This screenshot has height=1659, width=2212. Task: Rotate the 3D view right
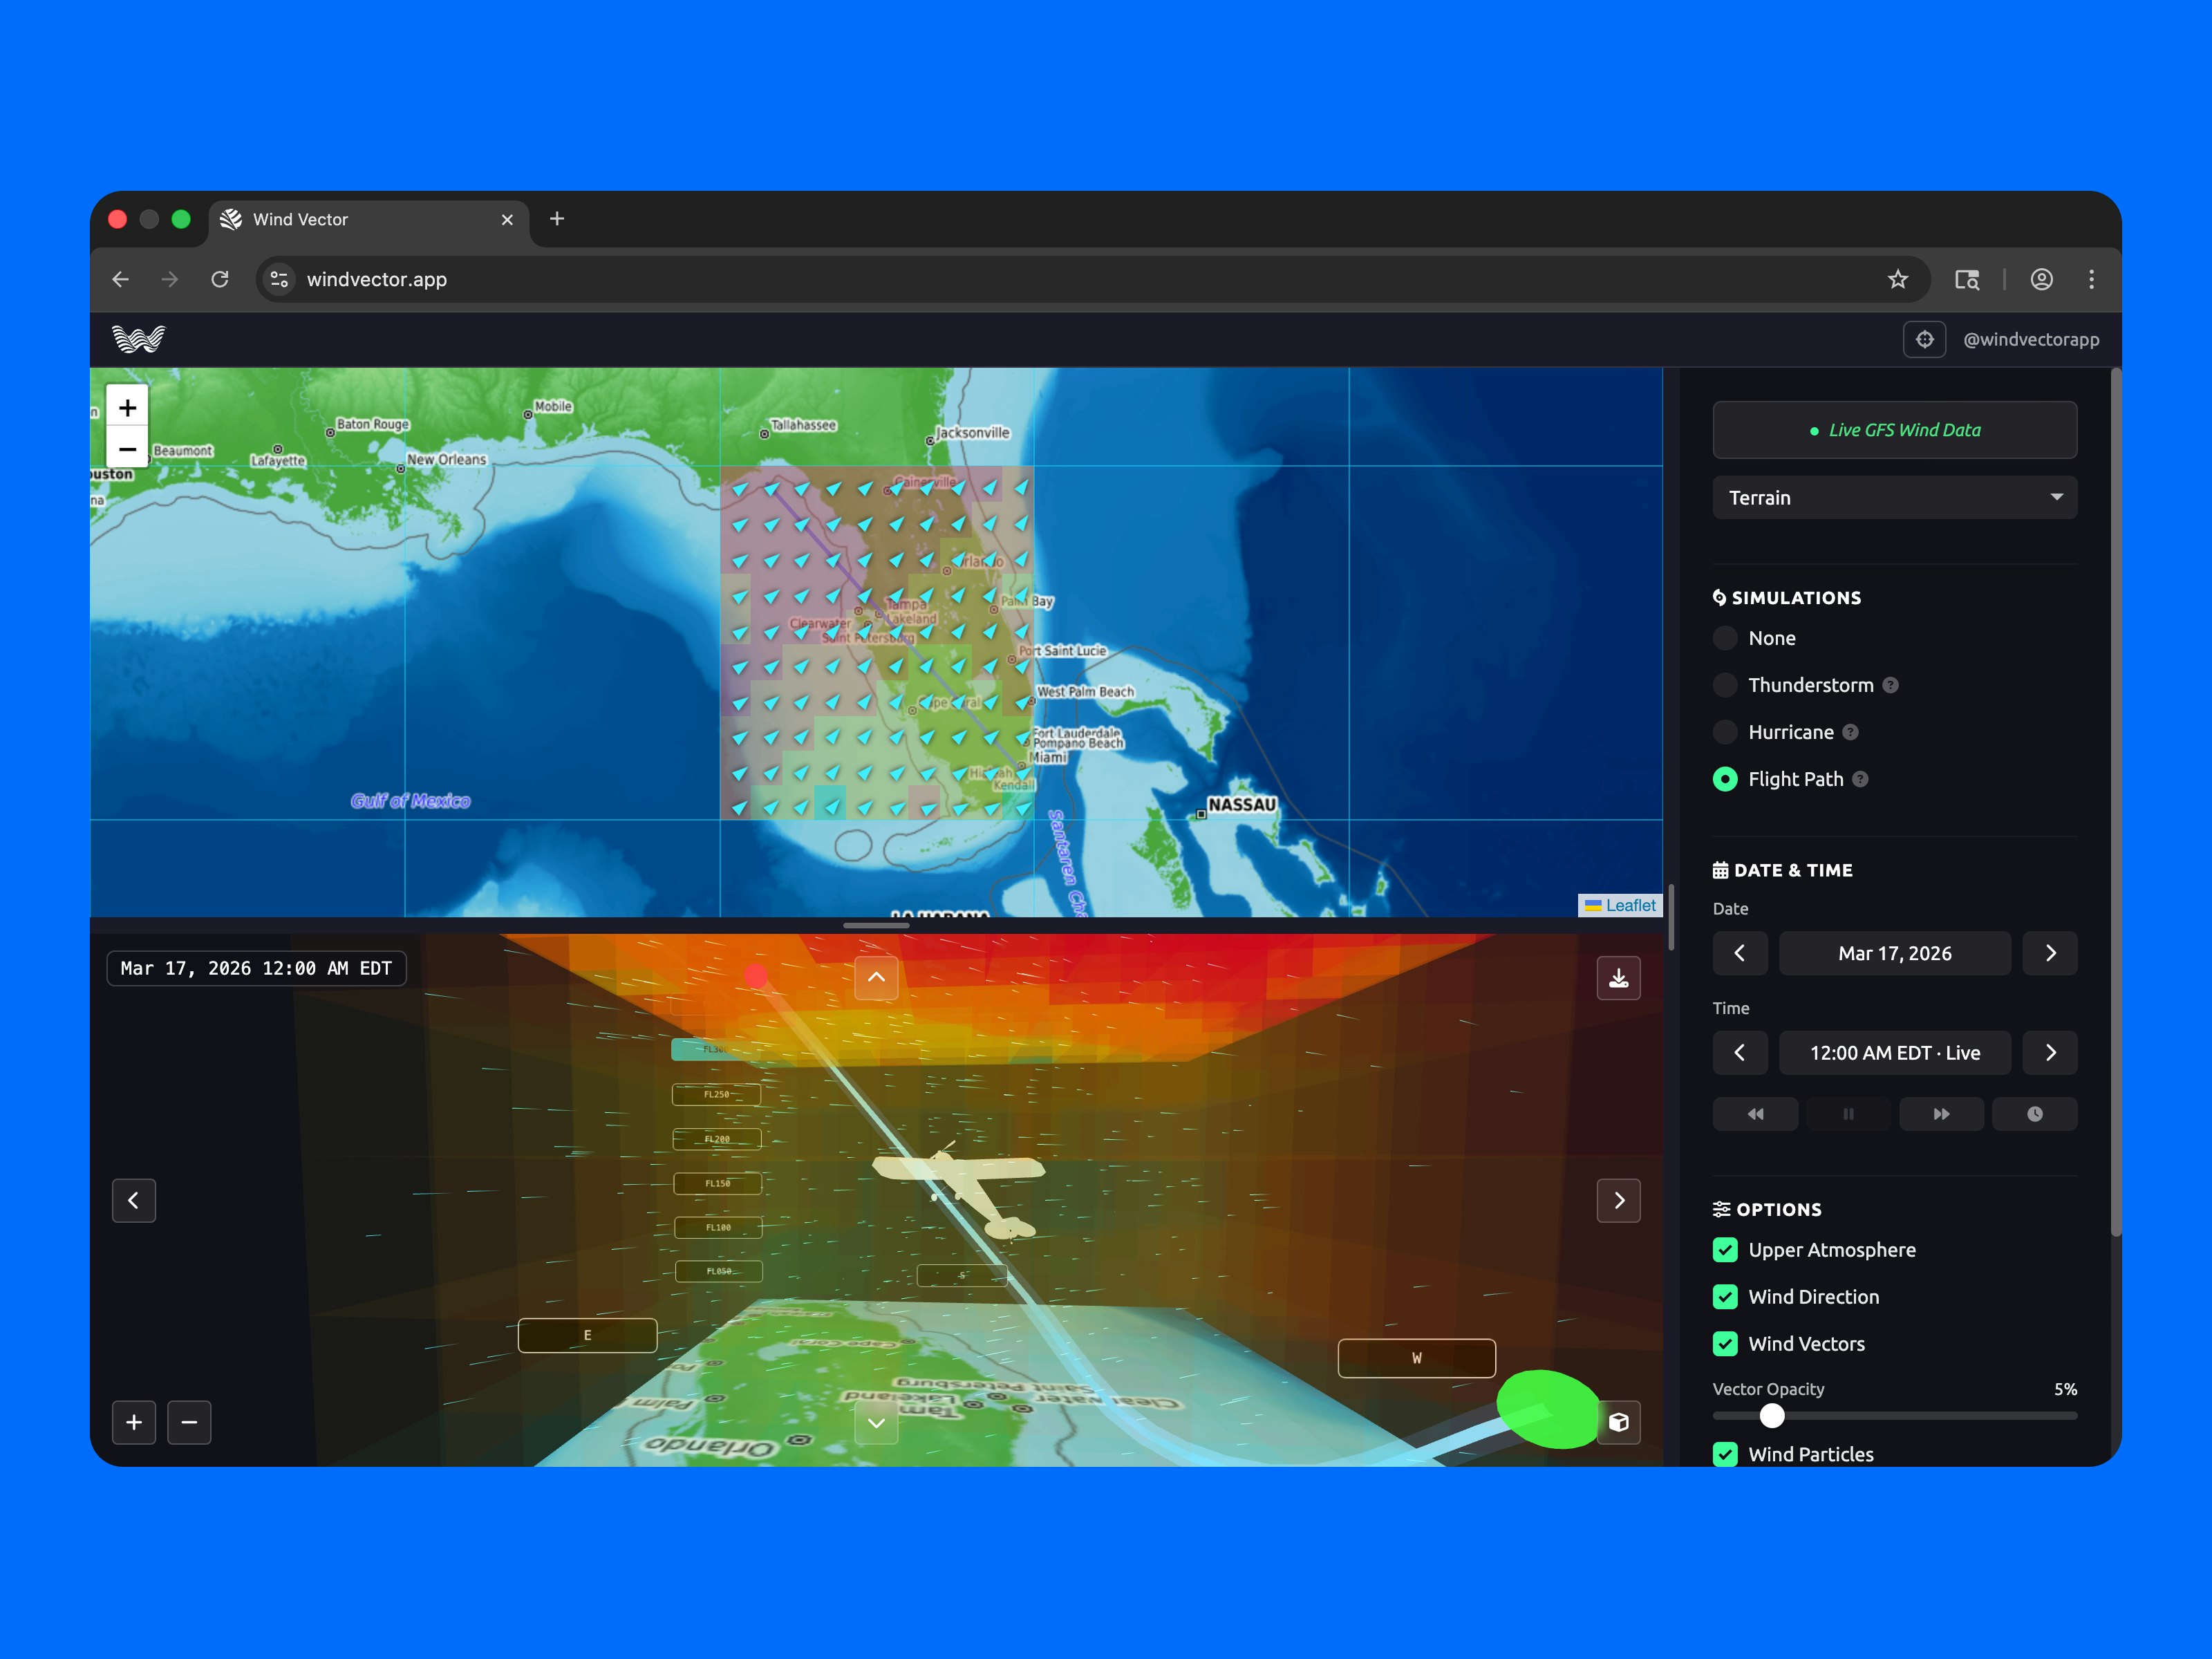pos(1618,1200)
